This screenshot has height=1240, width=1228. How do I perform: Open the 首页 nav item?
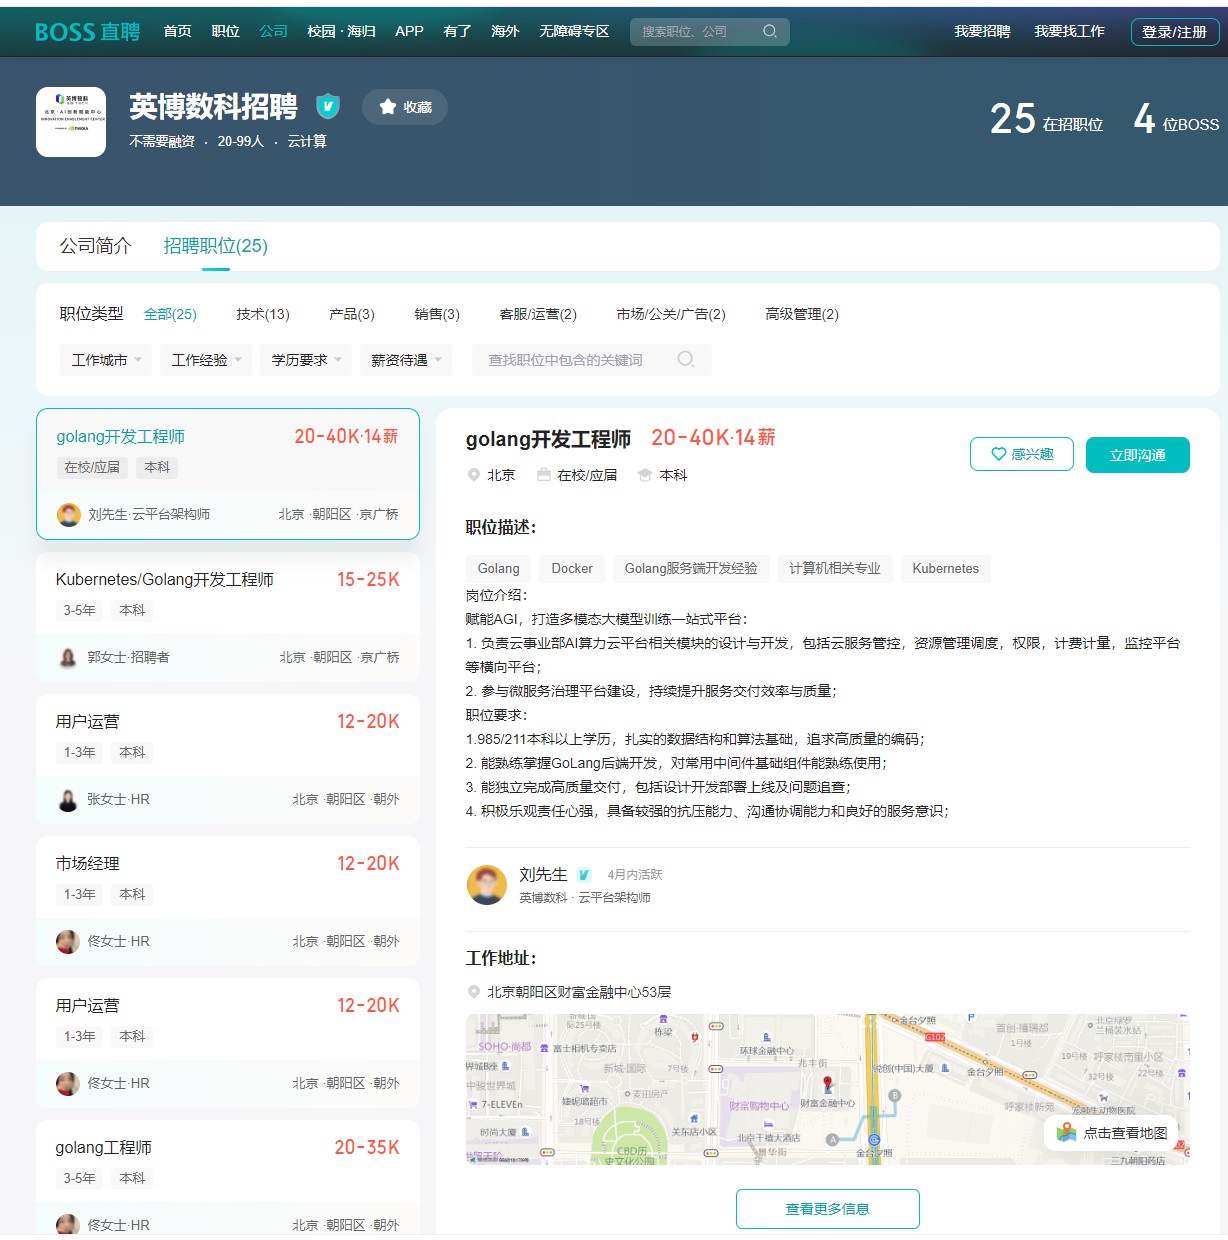pyautogui.click(x=177, y=32)
